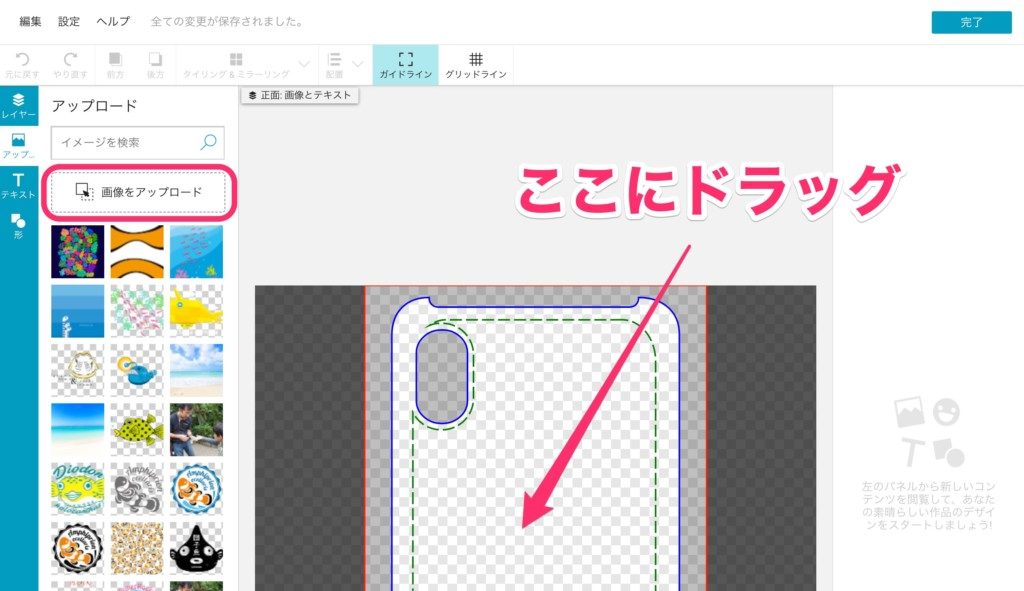Open the 編集 menu

coord(31,21)
